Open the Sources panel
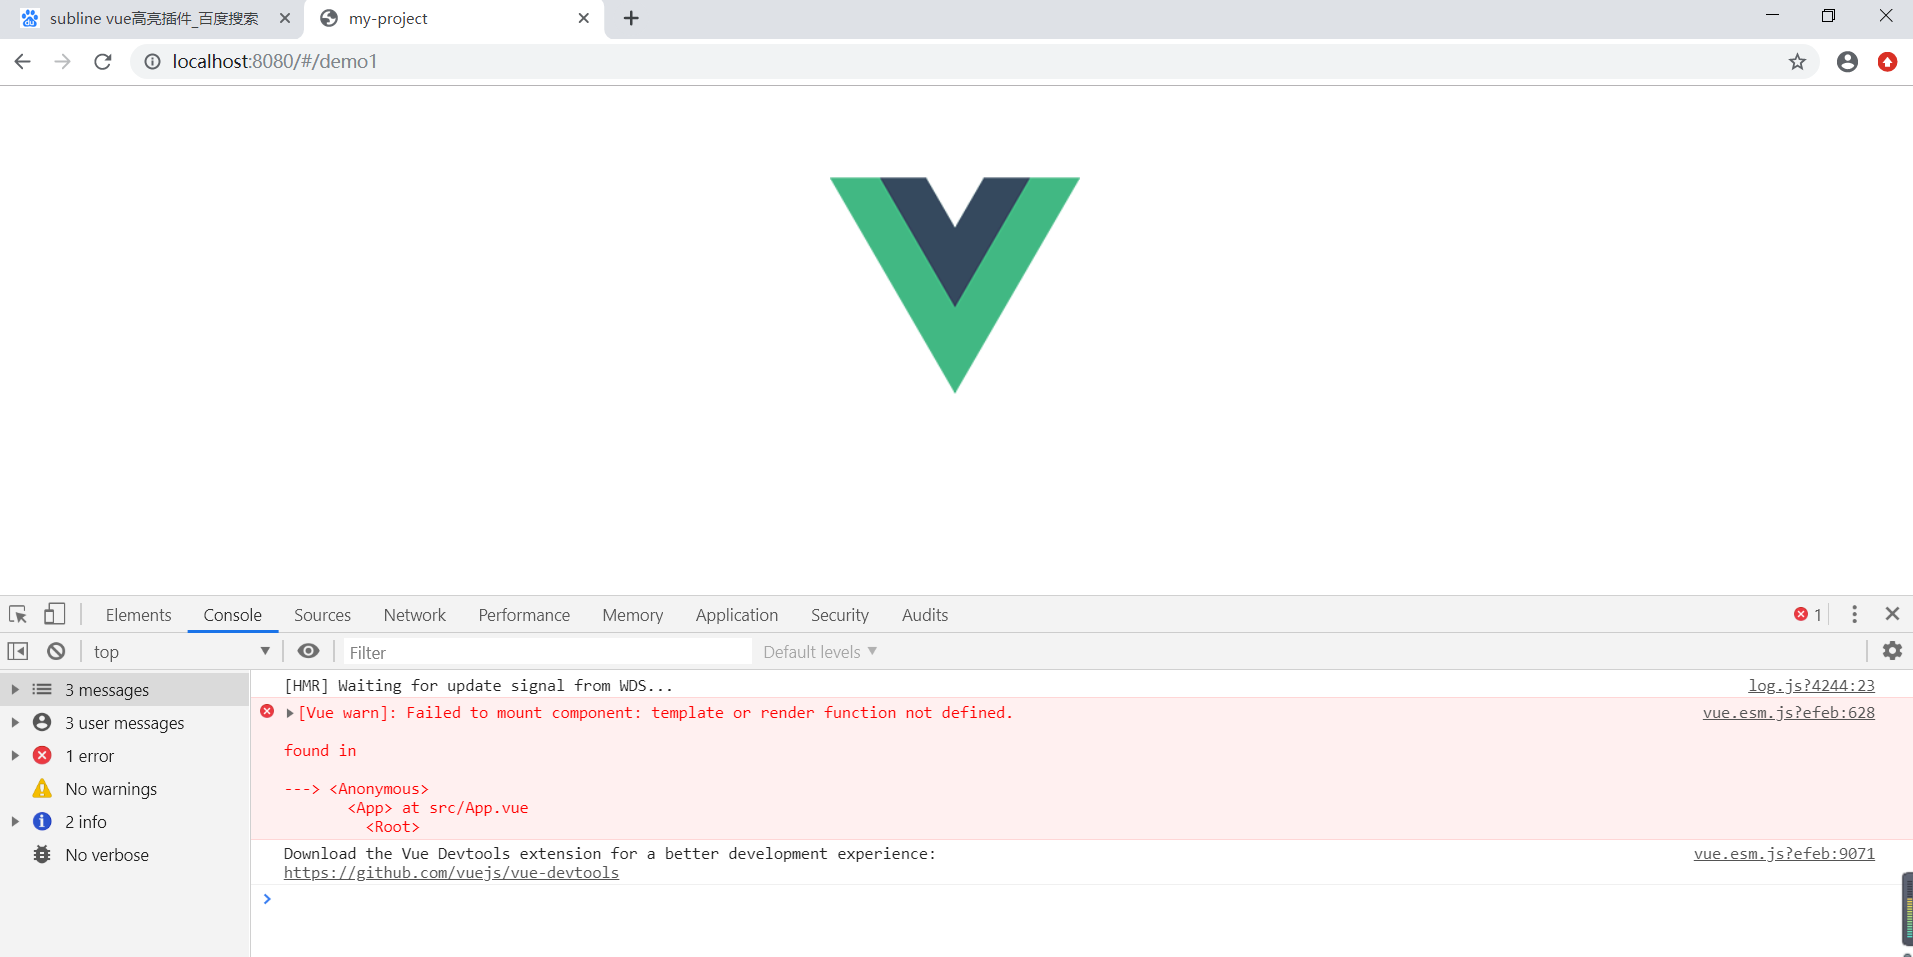This screenshot has width=1913, height=957. (x=322, y=615)
